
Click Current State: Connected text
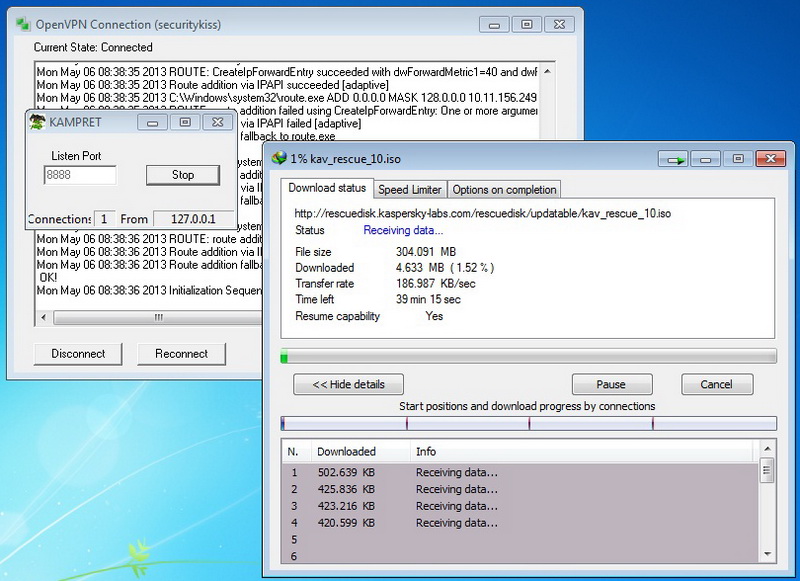(93, 47)
